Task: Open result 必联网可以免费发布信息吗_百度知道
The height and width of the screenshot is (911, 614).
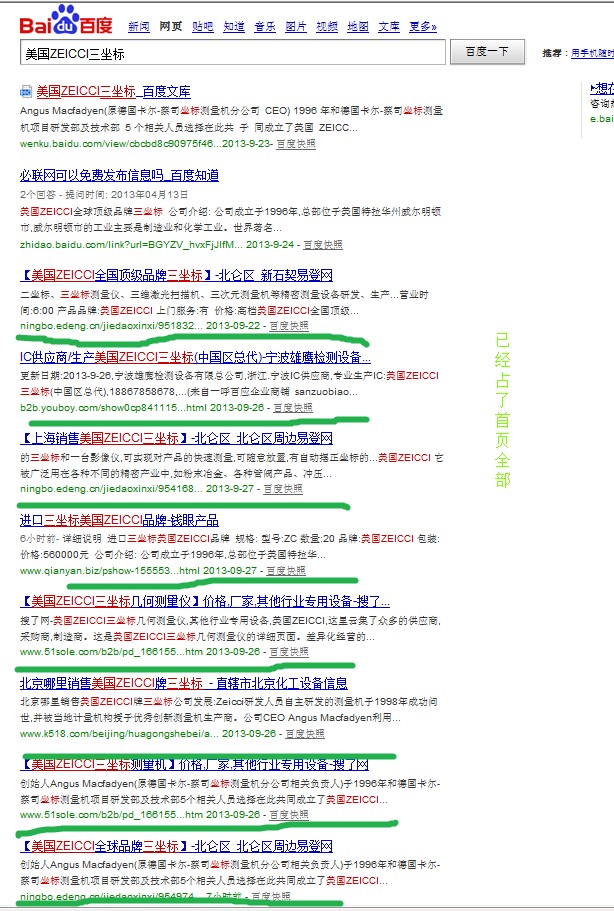Action: [119, 175]
